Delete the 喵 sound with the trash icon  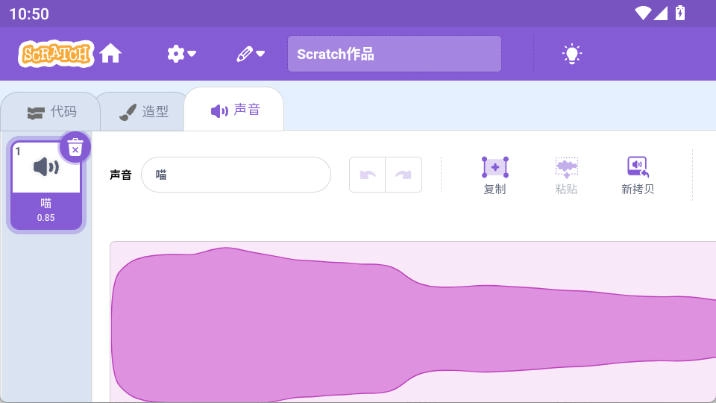75,147
